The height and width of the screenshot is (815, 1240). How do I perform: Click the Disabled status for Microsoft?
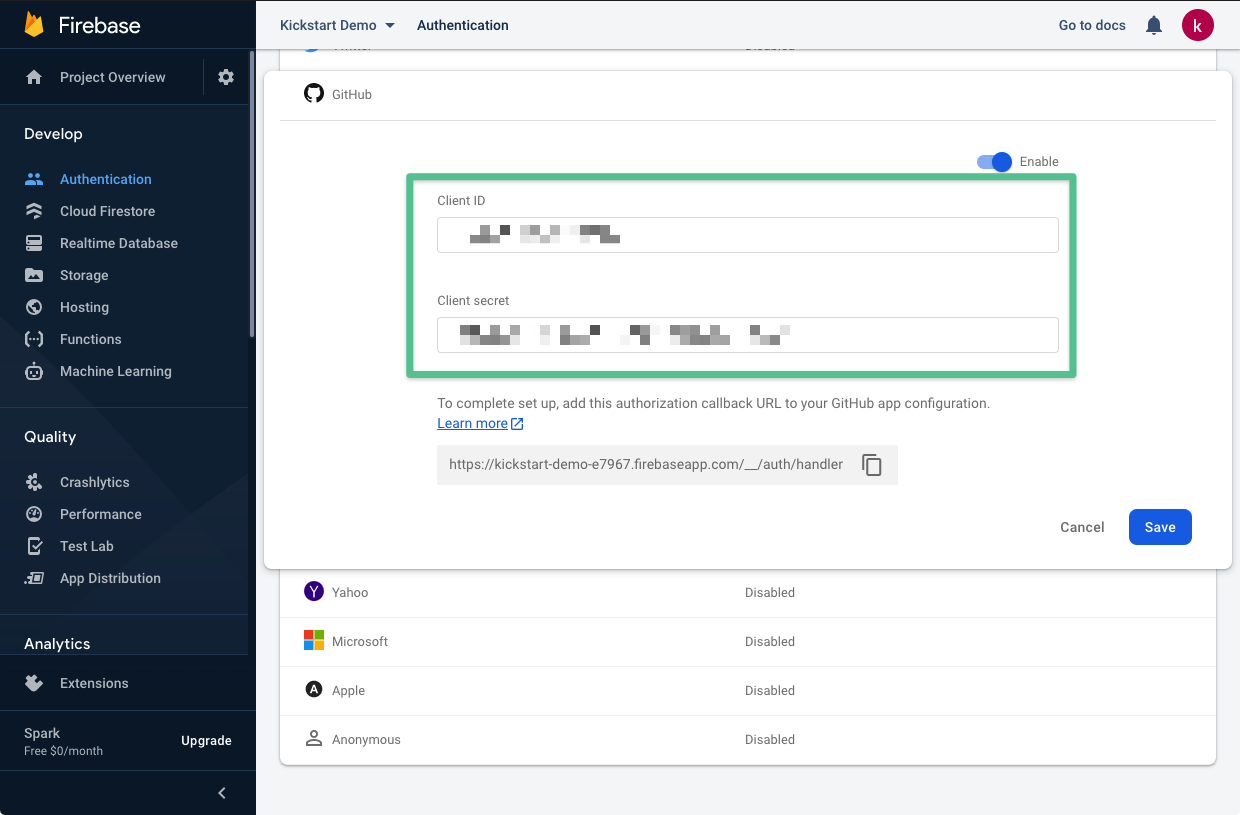[770, 641]
